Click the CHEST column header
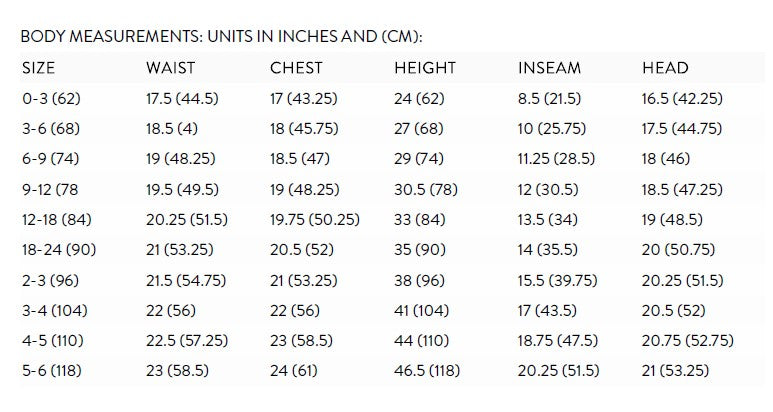The width and height of the screenshot is (773, 412). [x=295, y=68]
